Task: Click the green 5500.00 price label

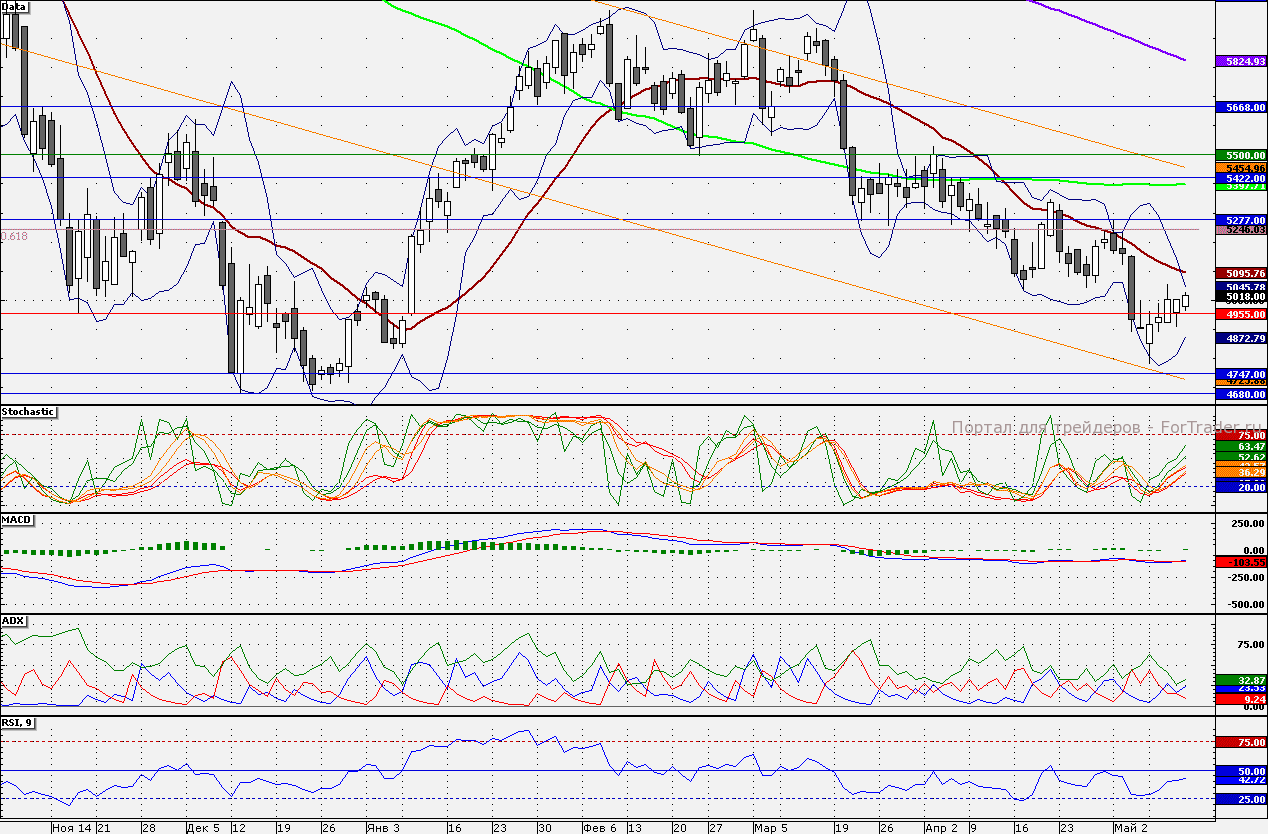Action: (x=1240, y=155)
